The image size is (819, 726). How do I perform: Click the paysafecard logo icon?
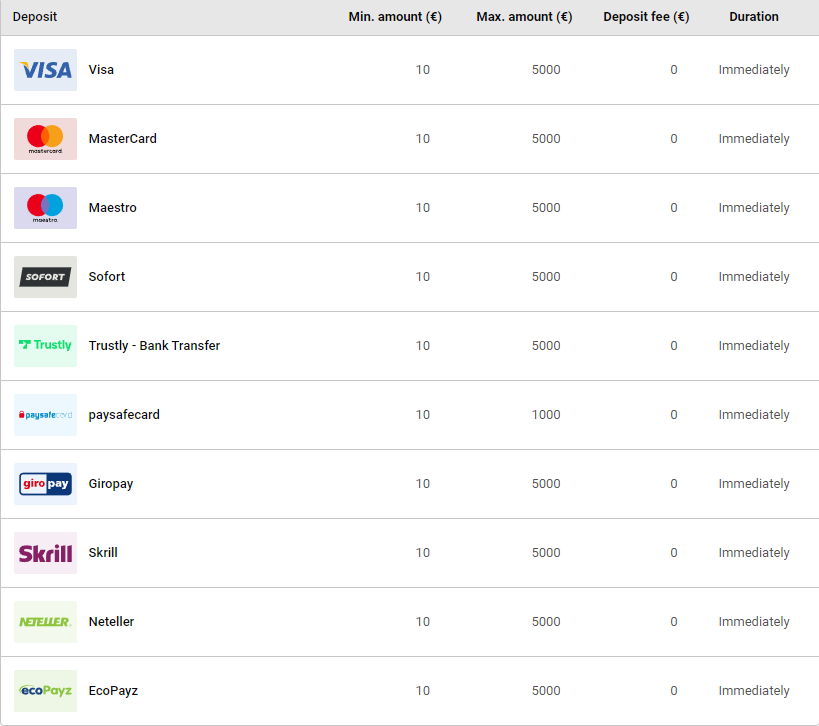coord(45,415)
